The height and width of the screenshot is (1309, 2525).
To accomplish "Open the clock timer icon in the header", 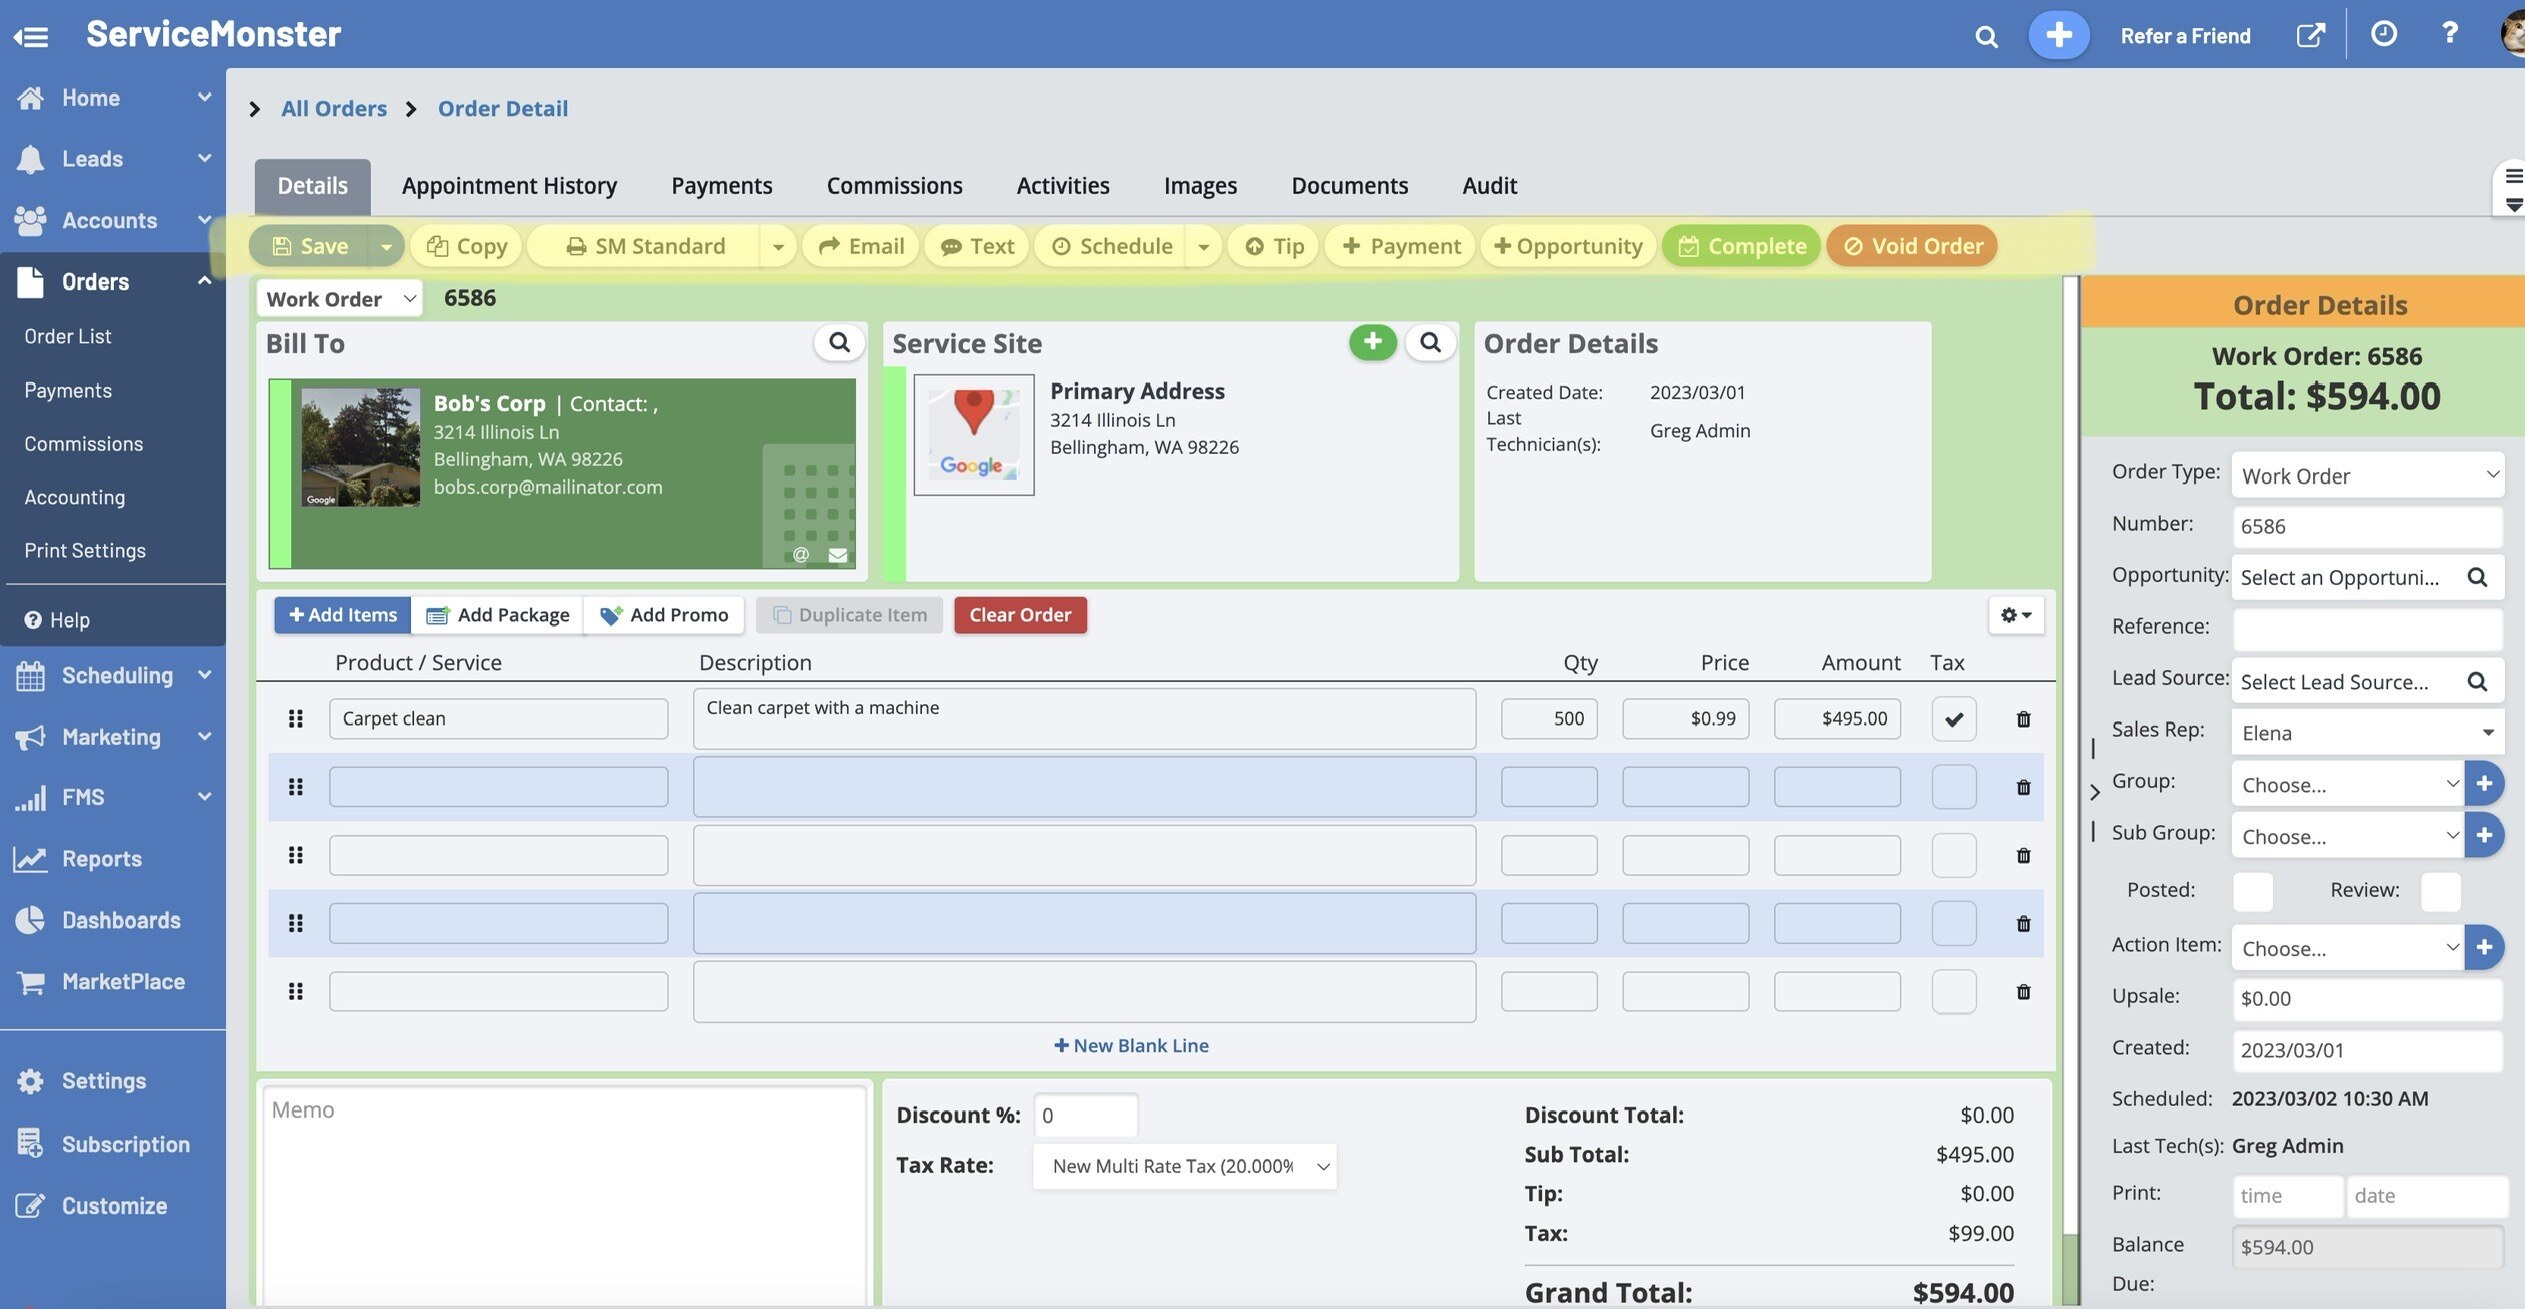I will coord(2383,34).
